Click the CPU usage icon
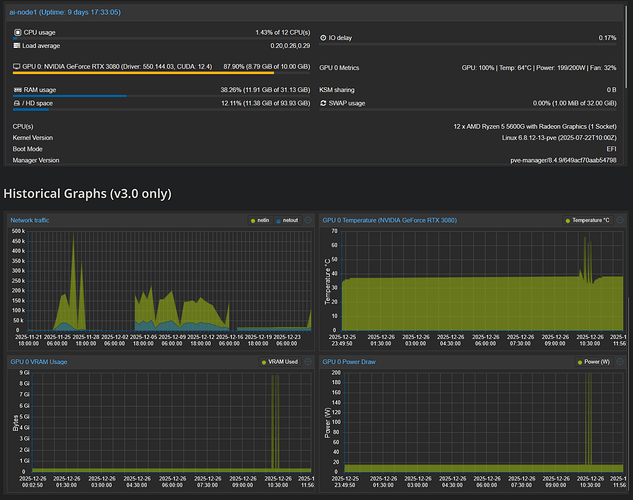 tap(17, 33)
